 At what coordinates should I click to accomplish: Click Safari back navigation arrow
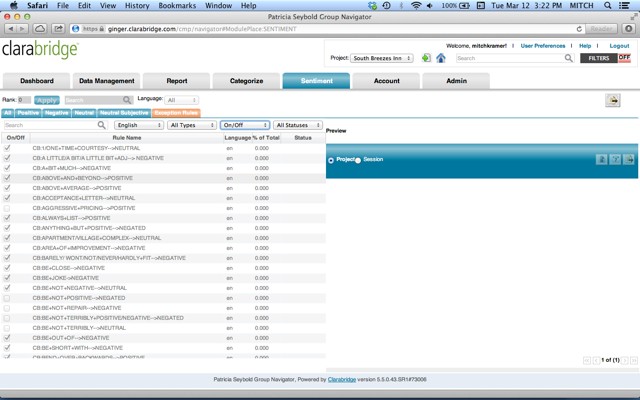[x=11, y=29]
